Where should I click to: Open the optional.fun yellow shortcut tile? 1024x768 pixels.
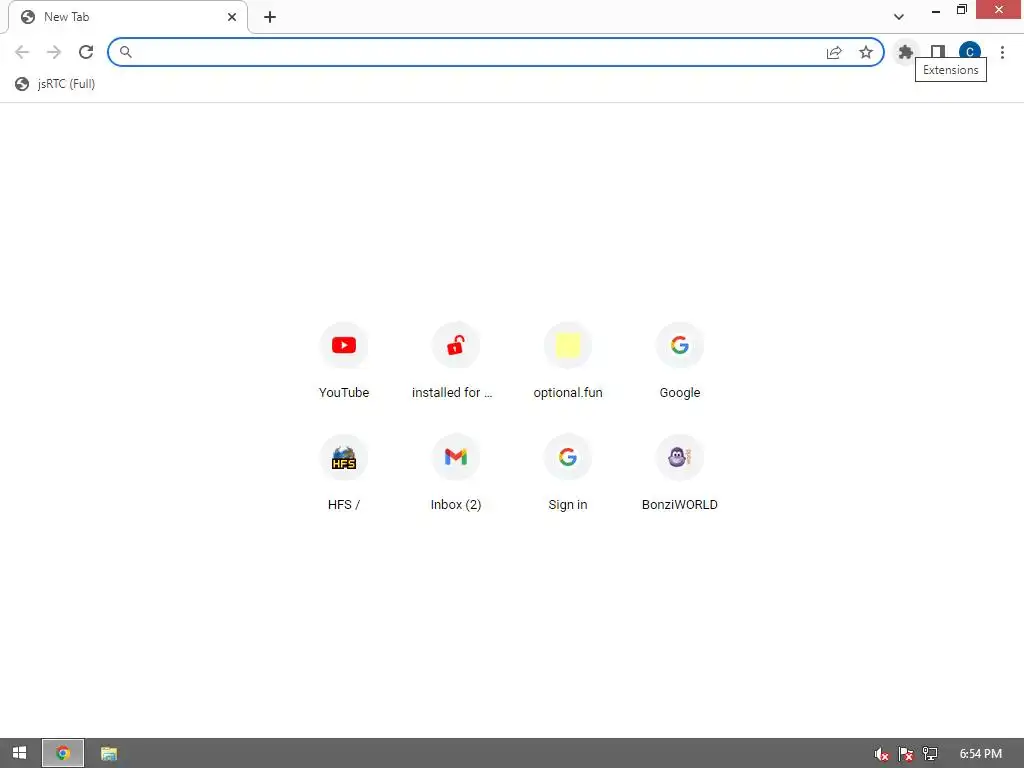pos(568,360)
